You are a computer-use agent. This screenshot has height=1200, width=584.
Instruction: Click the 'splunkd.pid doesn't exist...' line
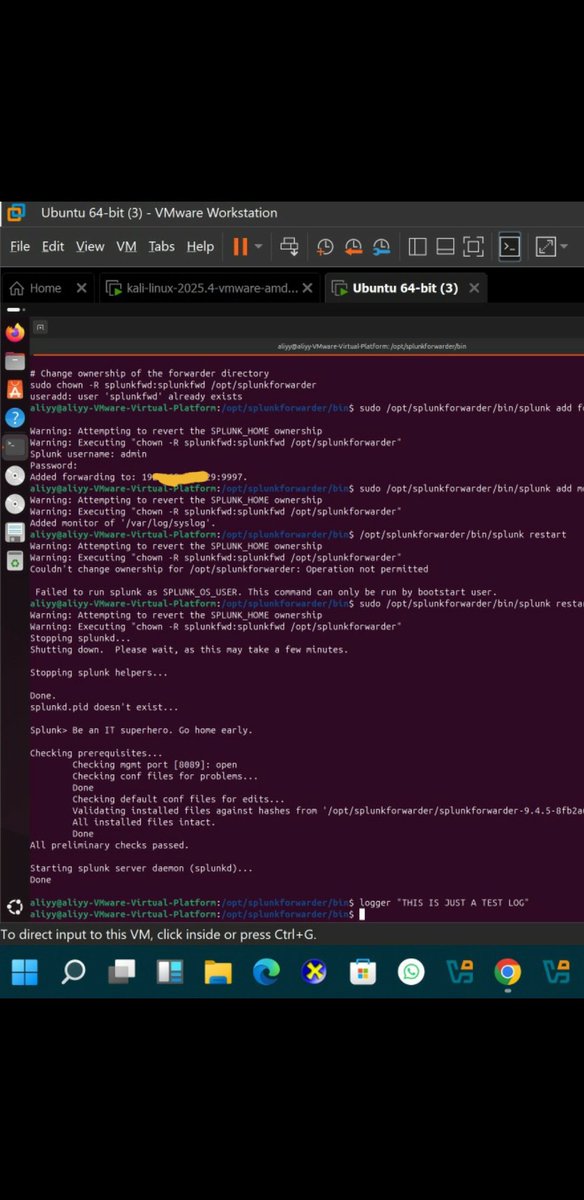[x=103, y=707]
